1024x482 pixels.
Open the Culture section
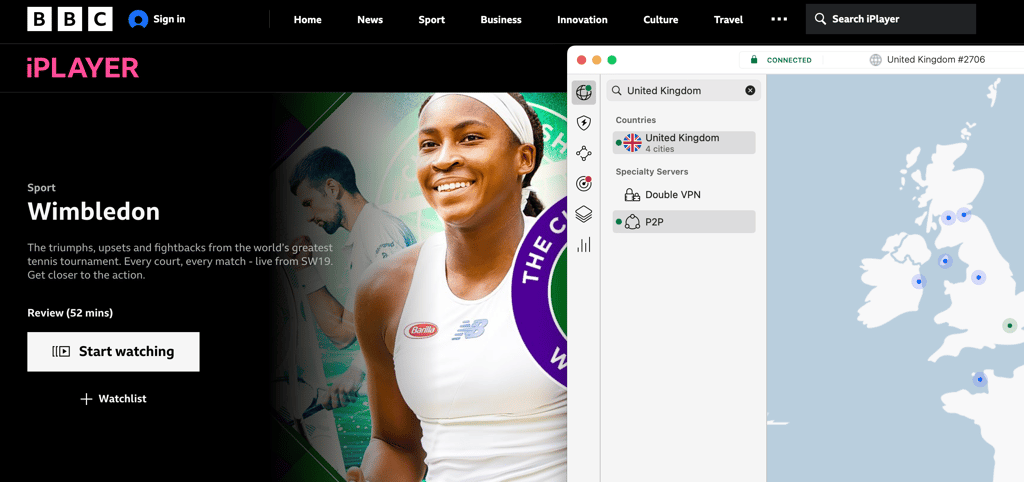pyautogui.click(x=660, y=20)
